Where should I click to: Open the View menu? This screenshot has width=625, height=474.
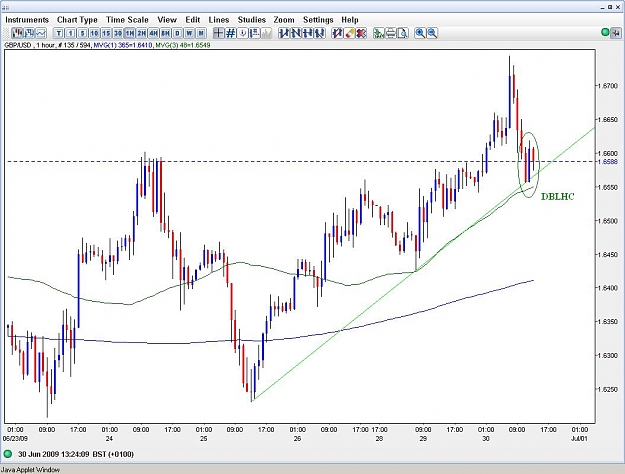[x=167, y=20]
